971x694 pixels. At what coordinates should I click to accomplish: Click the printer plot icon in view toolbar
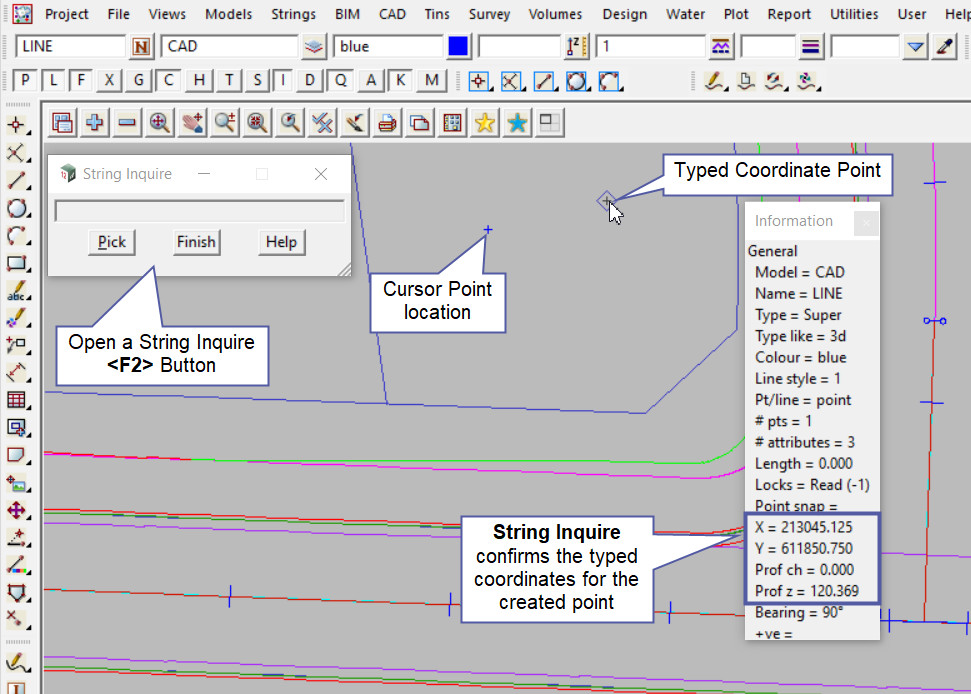pyautogui.click(x=387, y=123)
